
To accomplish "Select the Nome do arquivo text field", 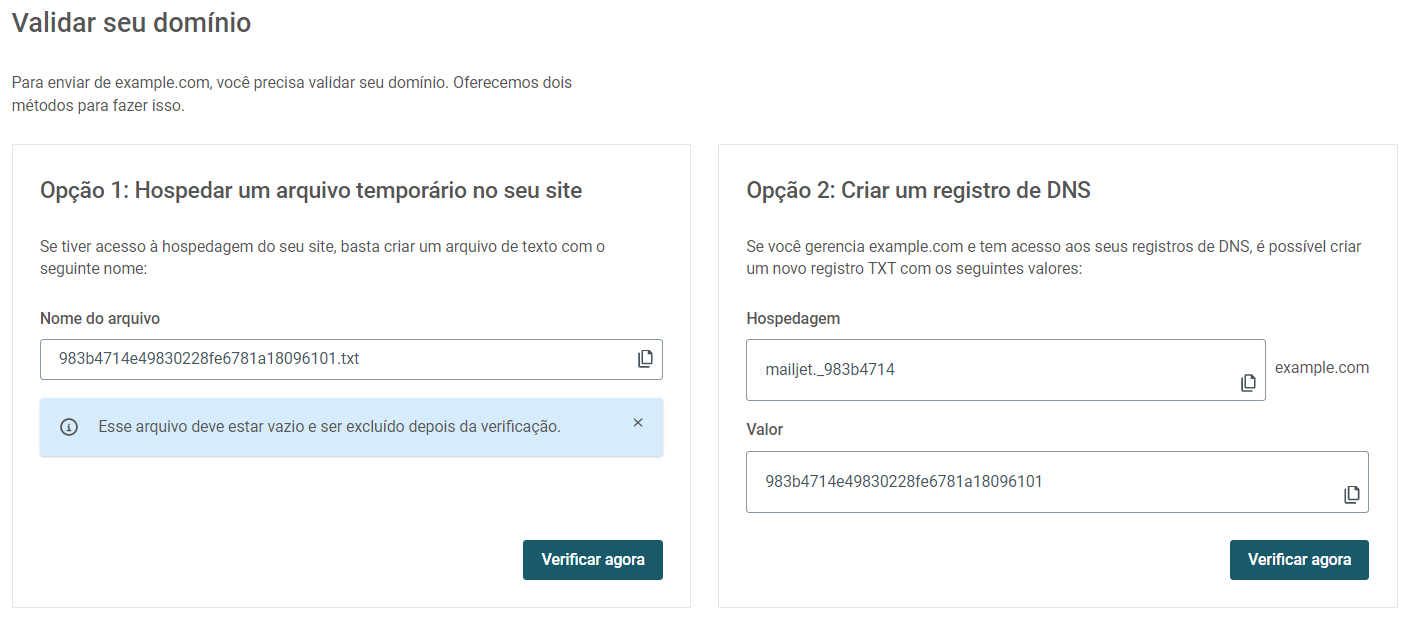I will [x=351, y=359].
